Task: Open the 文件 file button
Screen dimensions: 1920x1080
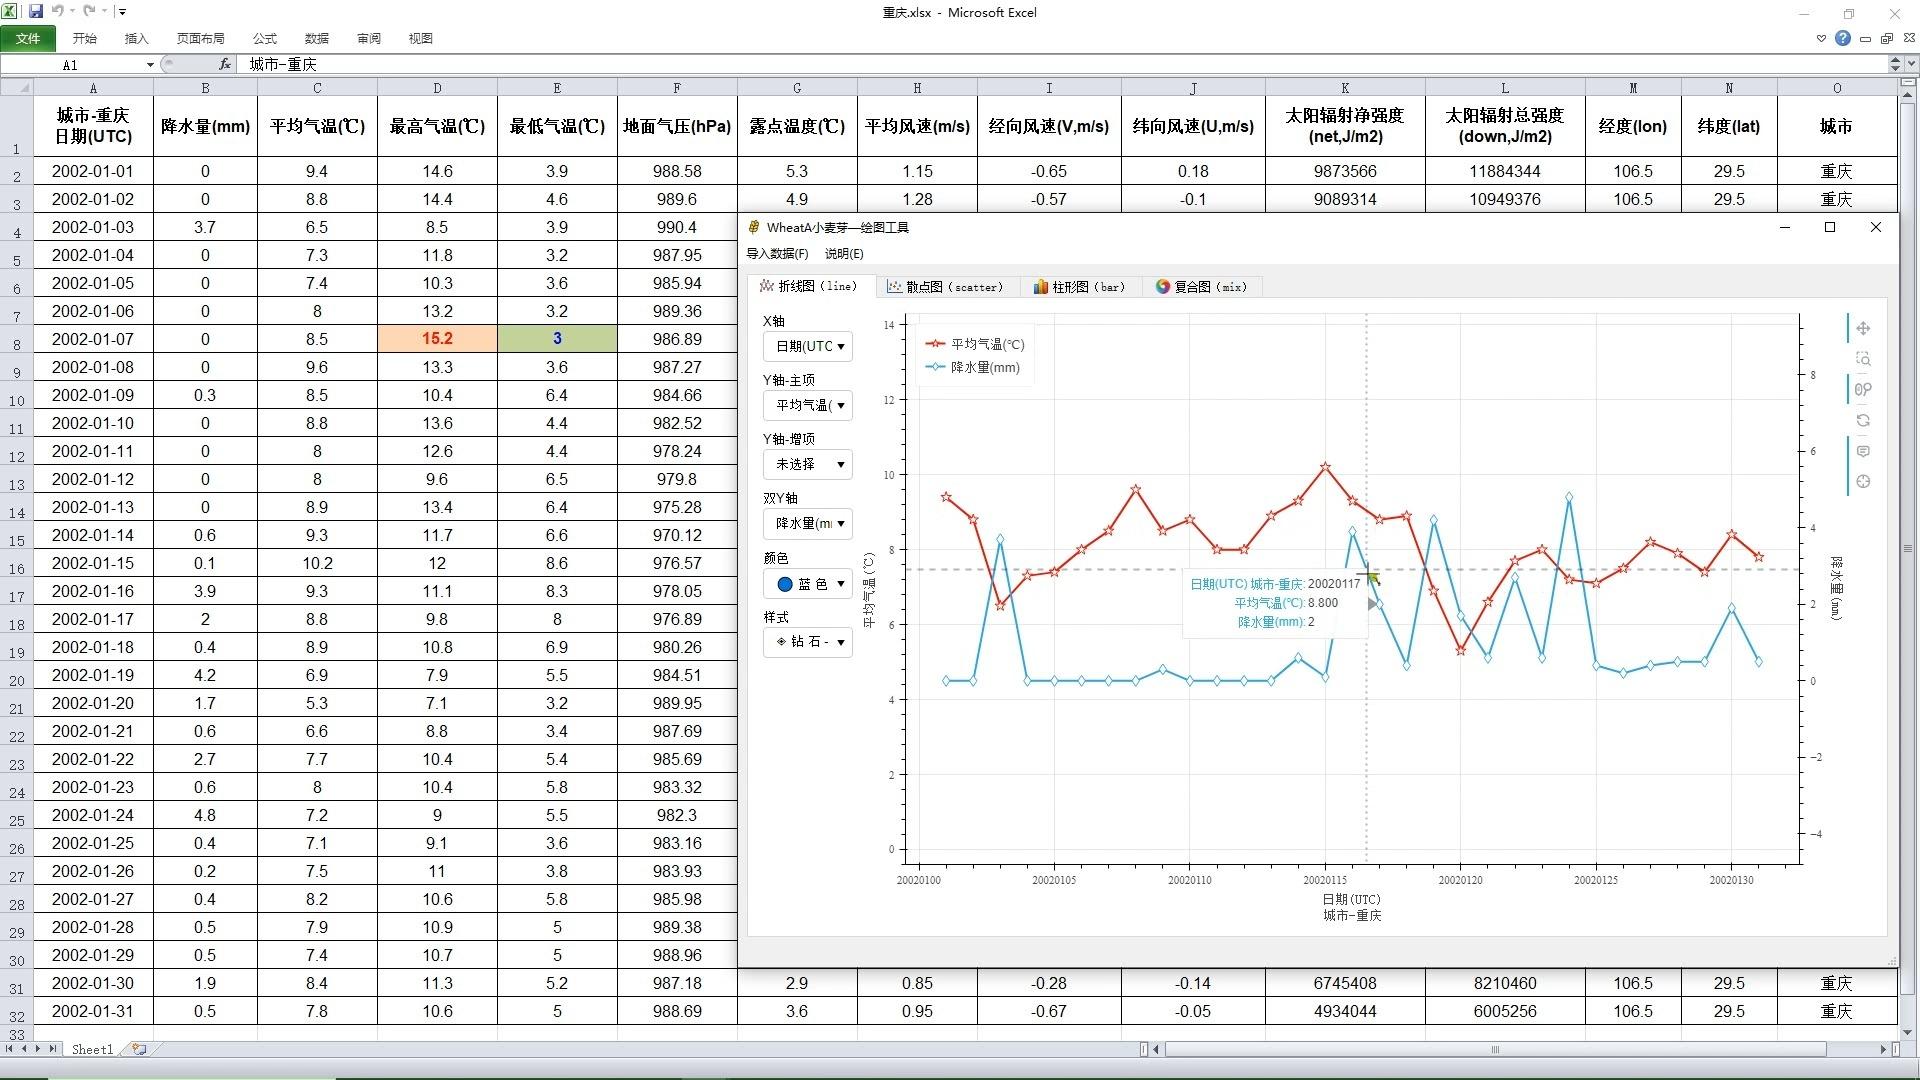Action: 28,38
